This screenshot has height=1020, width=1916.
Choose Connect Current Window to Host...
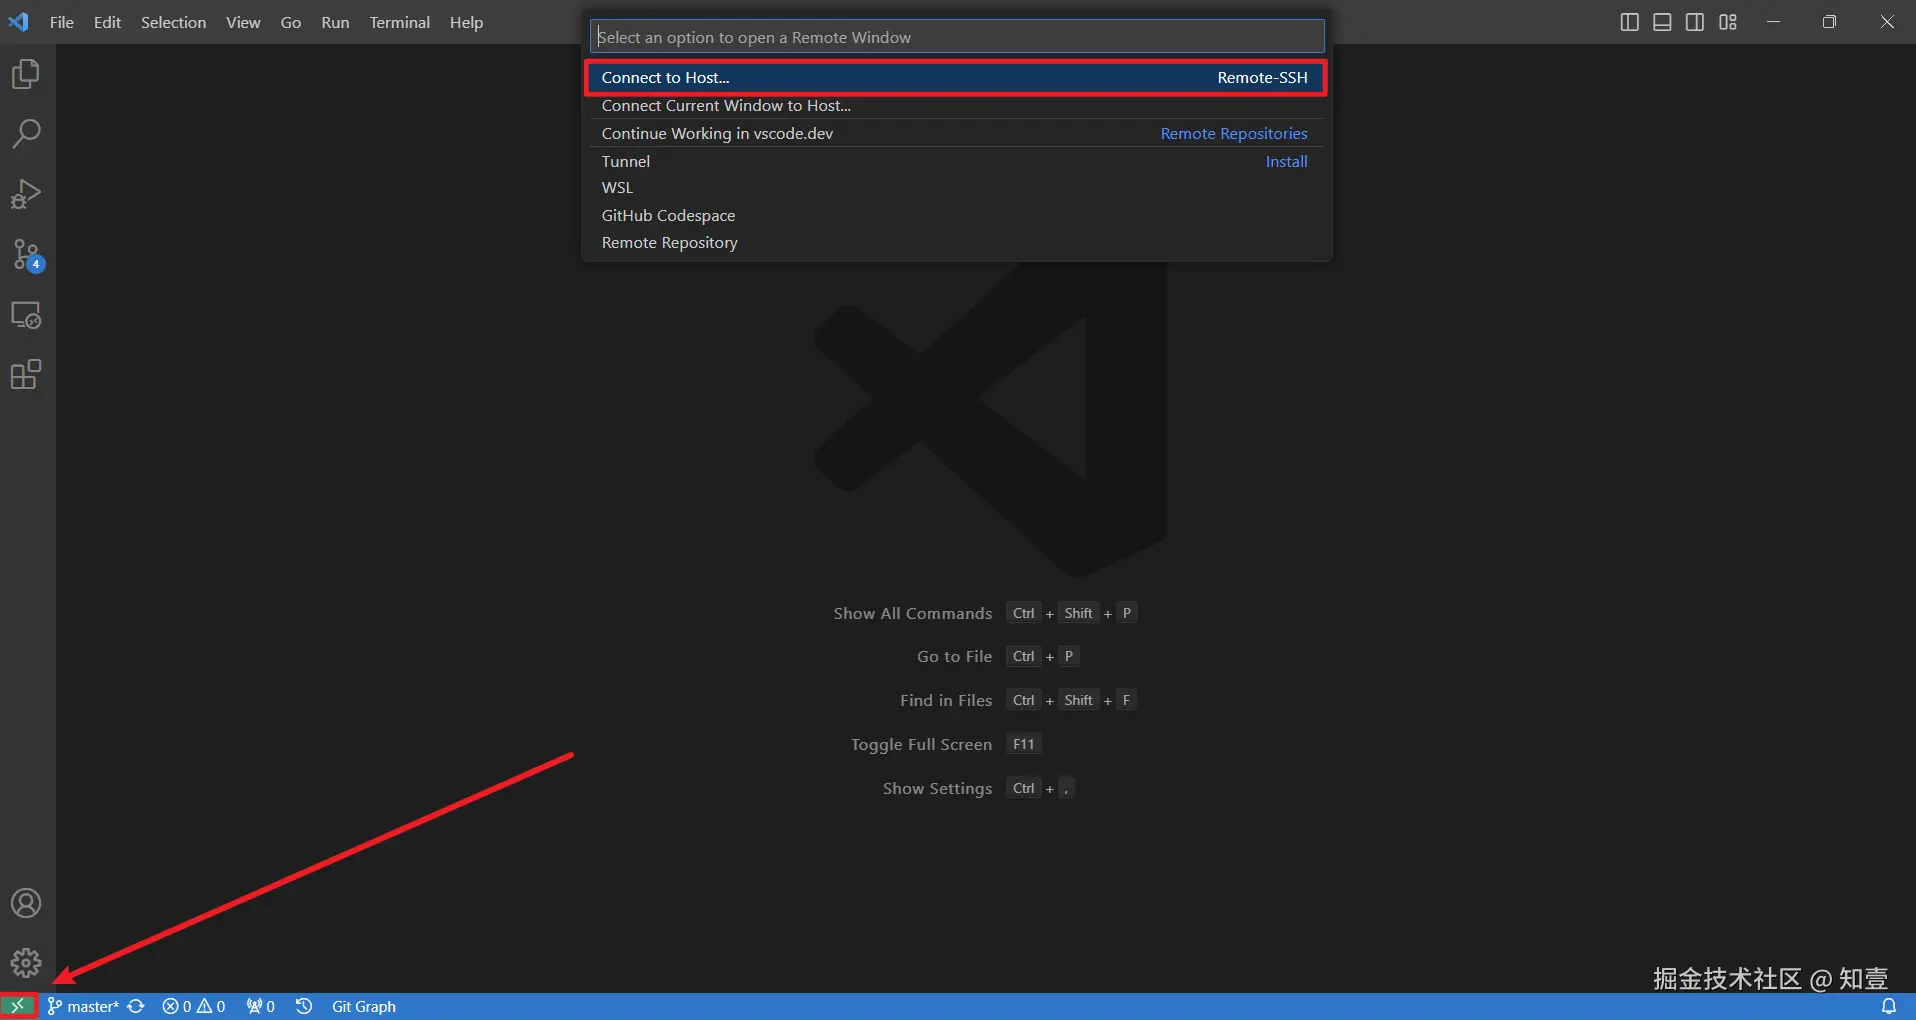955,105
